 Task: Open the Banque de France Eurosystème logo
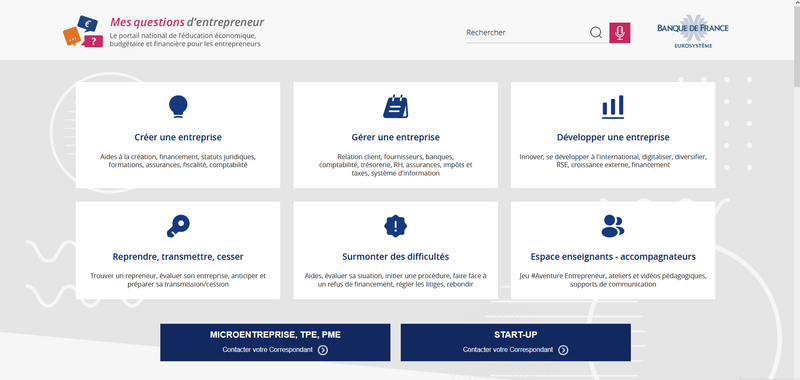[692, 32]
